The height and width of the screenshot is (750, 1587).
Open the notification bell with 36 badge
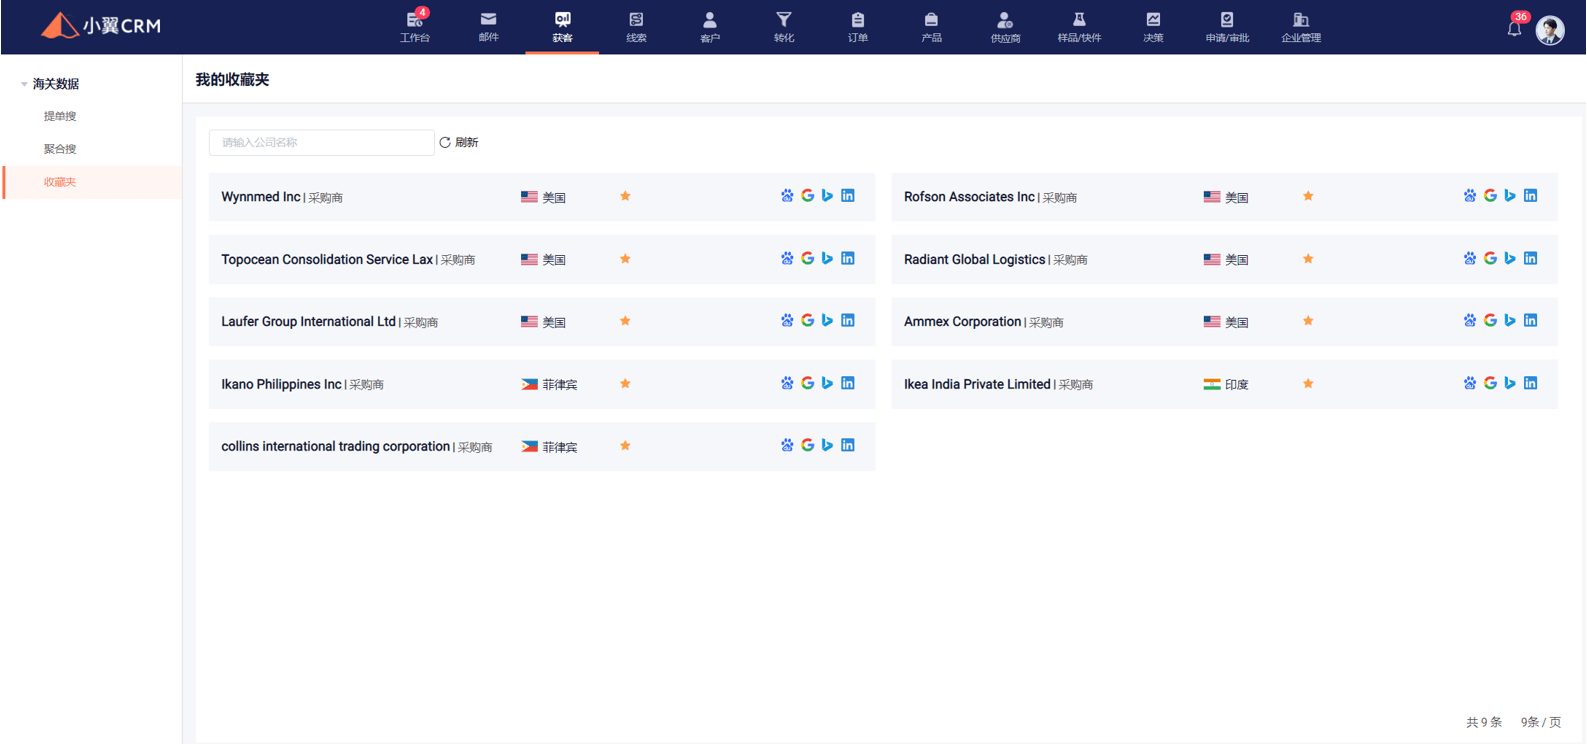tap(1515, 27)
